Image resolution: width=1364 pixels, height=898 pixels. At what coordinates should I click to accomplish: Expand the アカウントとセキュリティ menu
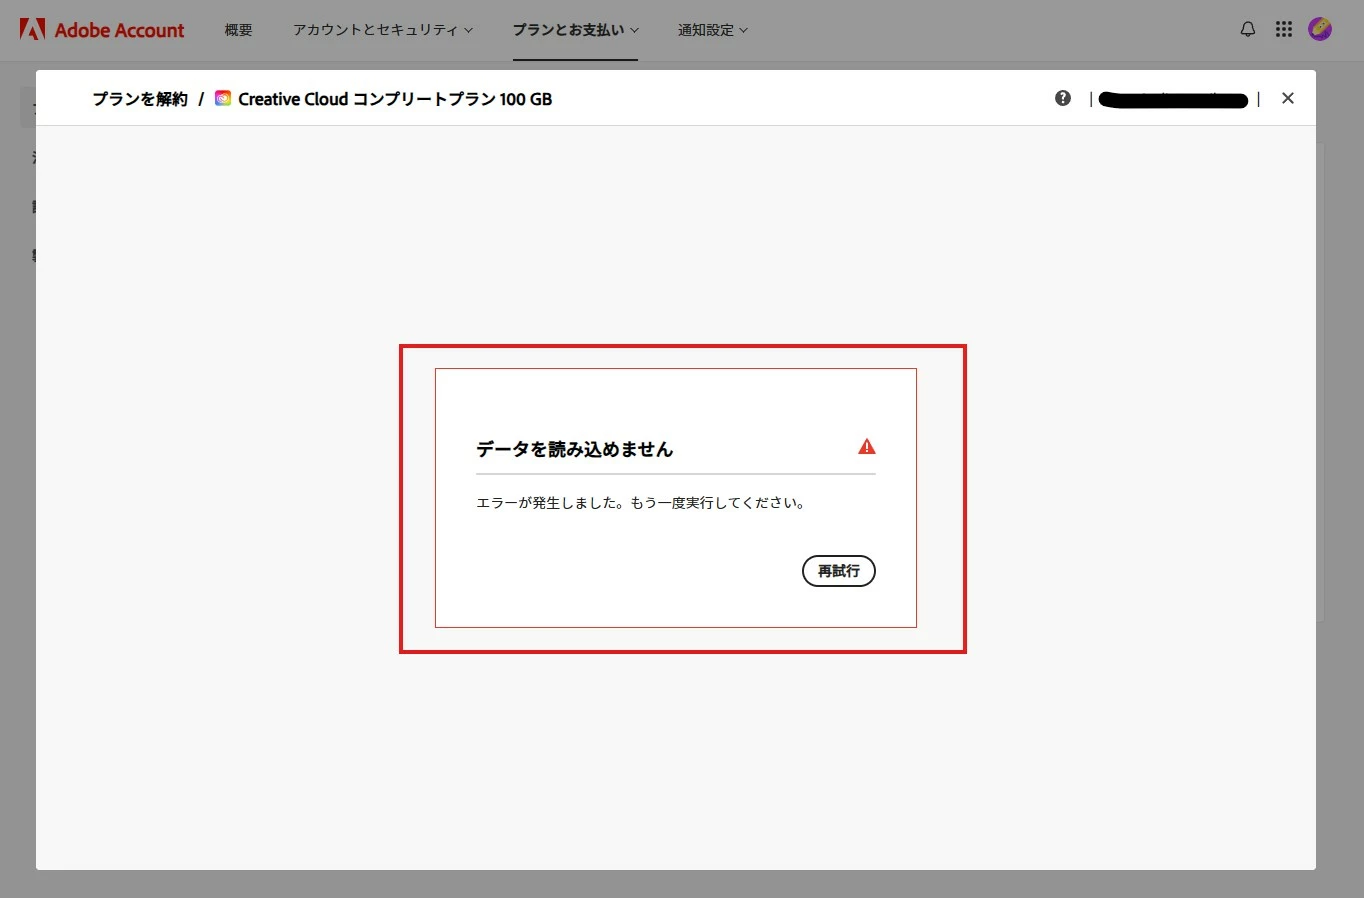383,30
